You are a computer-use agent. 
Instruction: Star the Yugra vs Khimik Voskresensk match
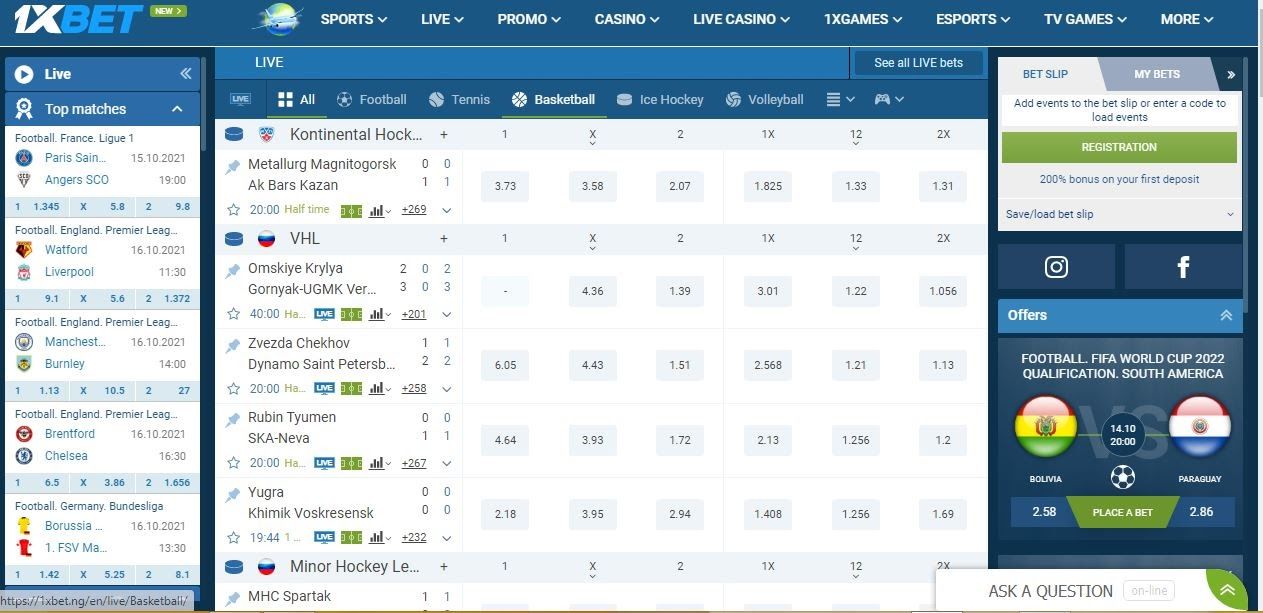click(233, 537)
